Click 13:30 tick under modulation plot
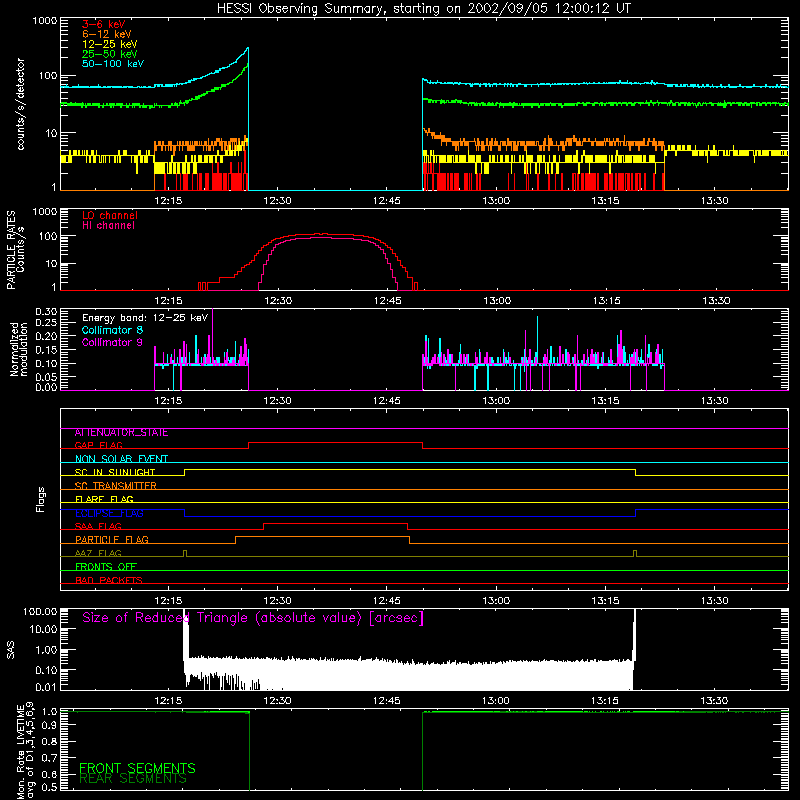This screenshot has height=800, width=800. (715, 401)
